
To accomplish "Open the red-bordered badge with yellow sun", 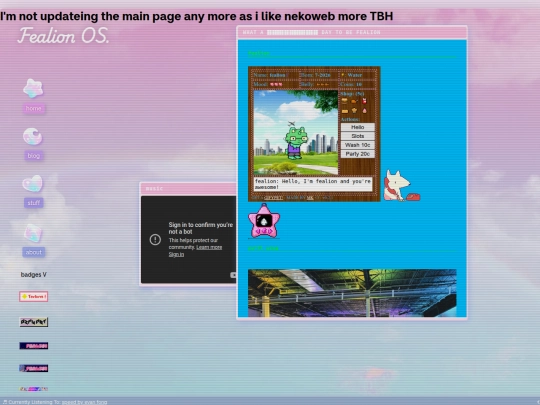I will coord(33,297).
